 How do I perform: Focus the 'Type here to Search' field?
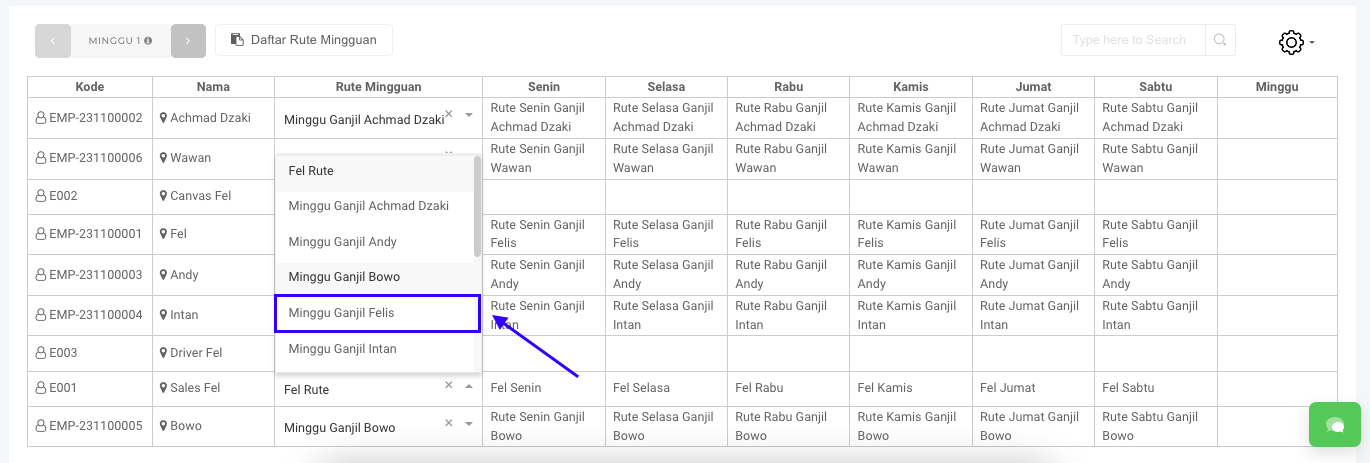click(x=1132, y=40)
